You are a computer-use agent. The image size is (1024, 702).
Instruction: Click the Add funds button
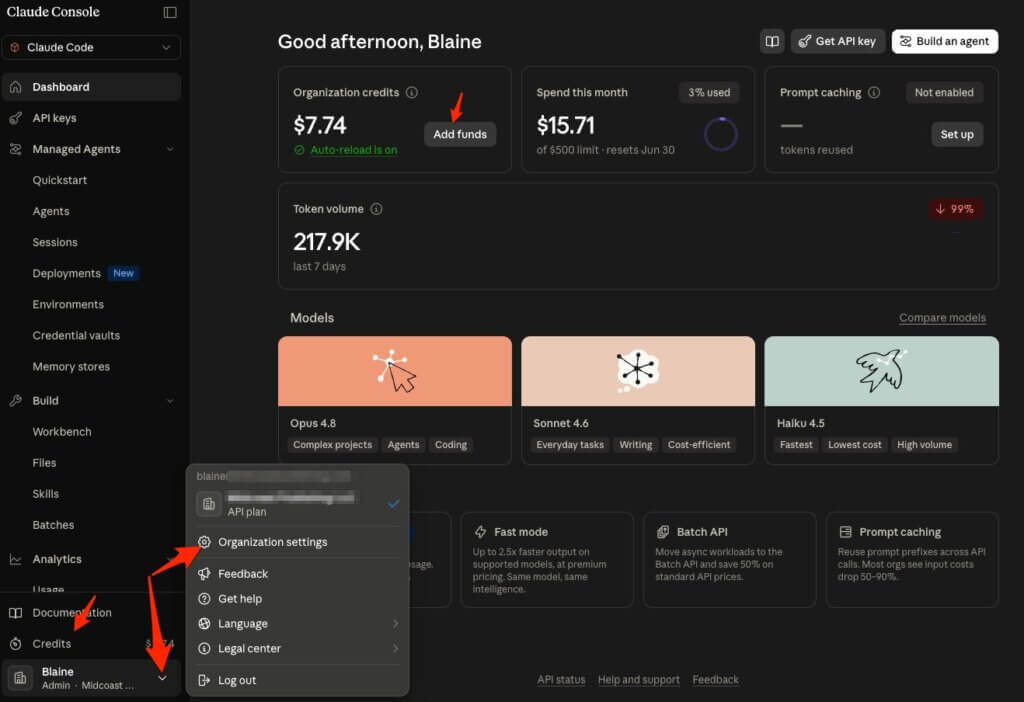[x=460, y=135]
